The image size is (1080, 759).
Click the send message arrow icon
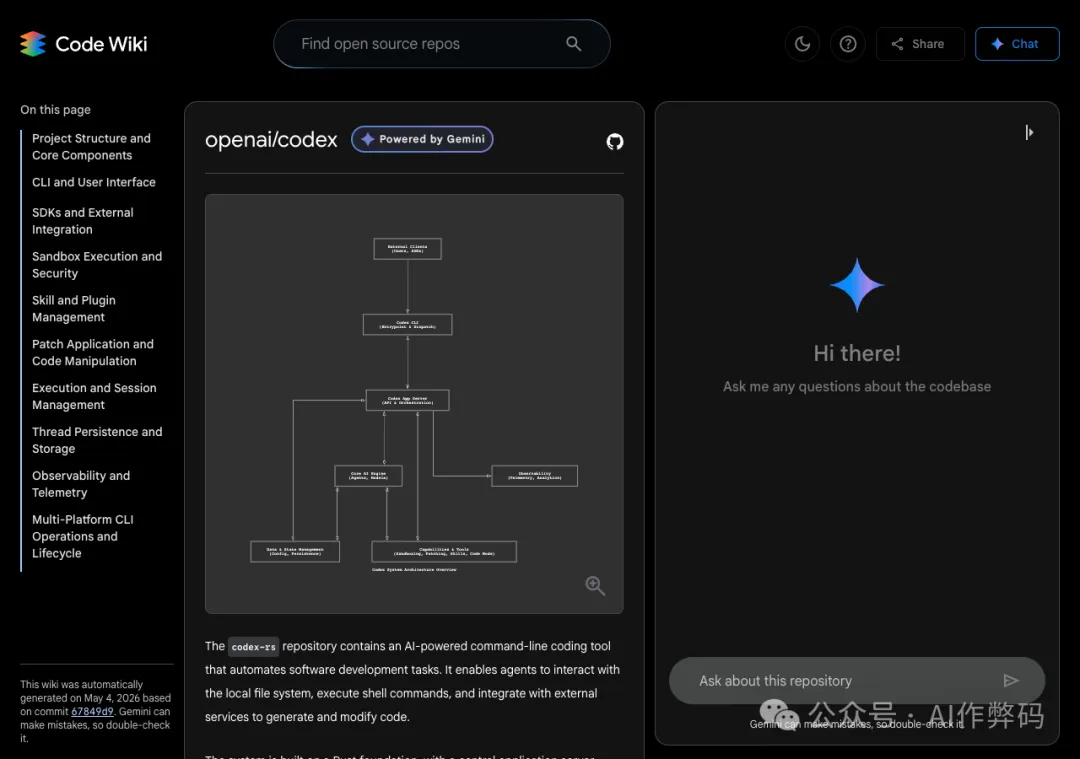pyautogui.click(x=1010, y=680)
